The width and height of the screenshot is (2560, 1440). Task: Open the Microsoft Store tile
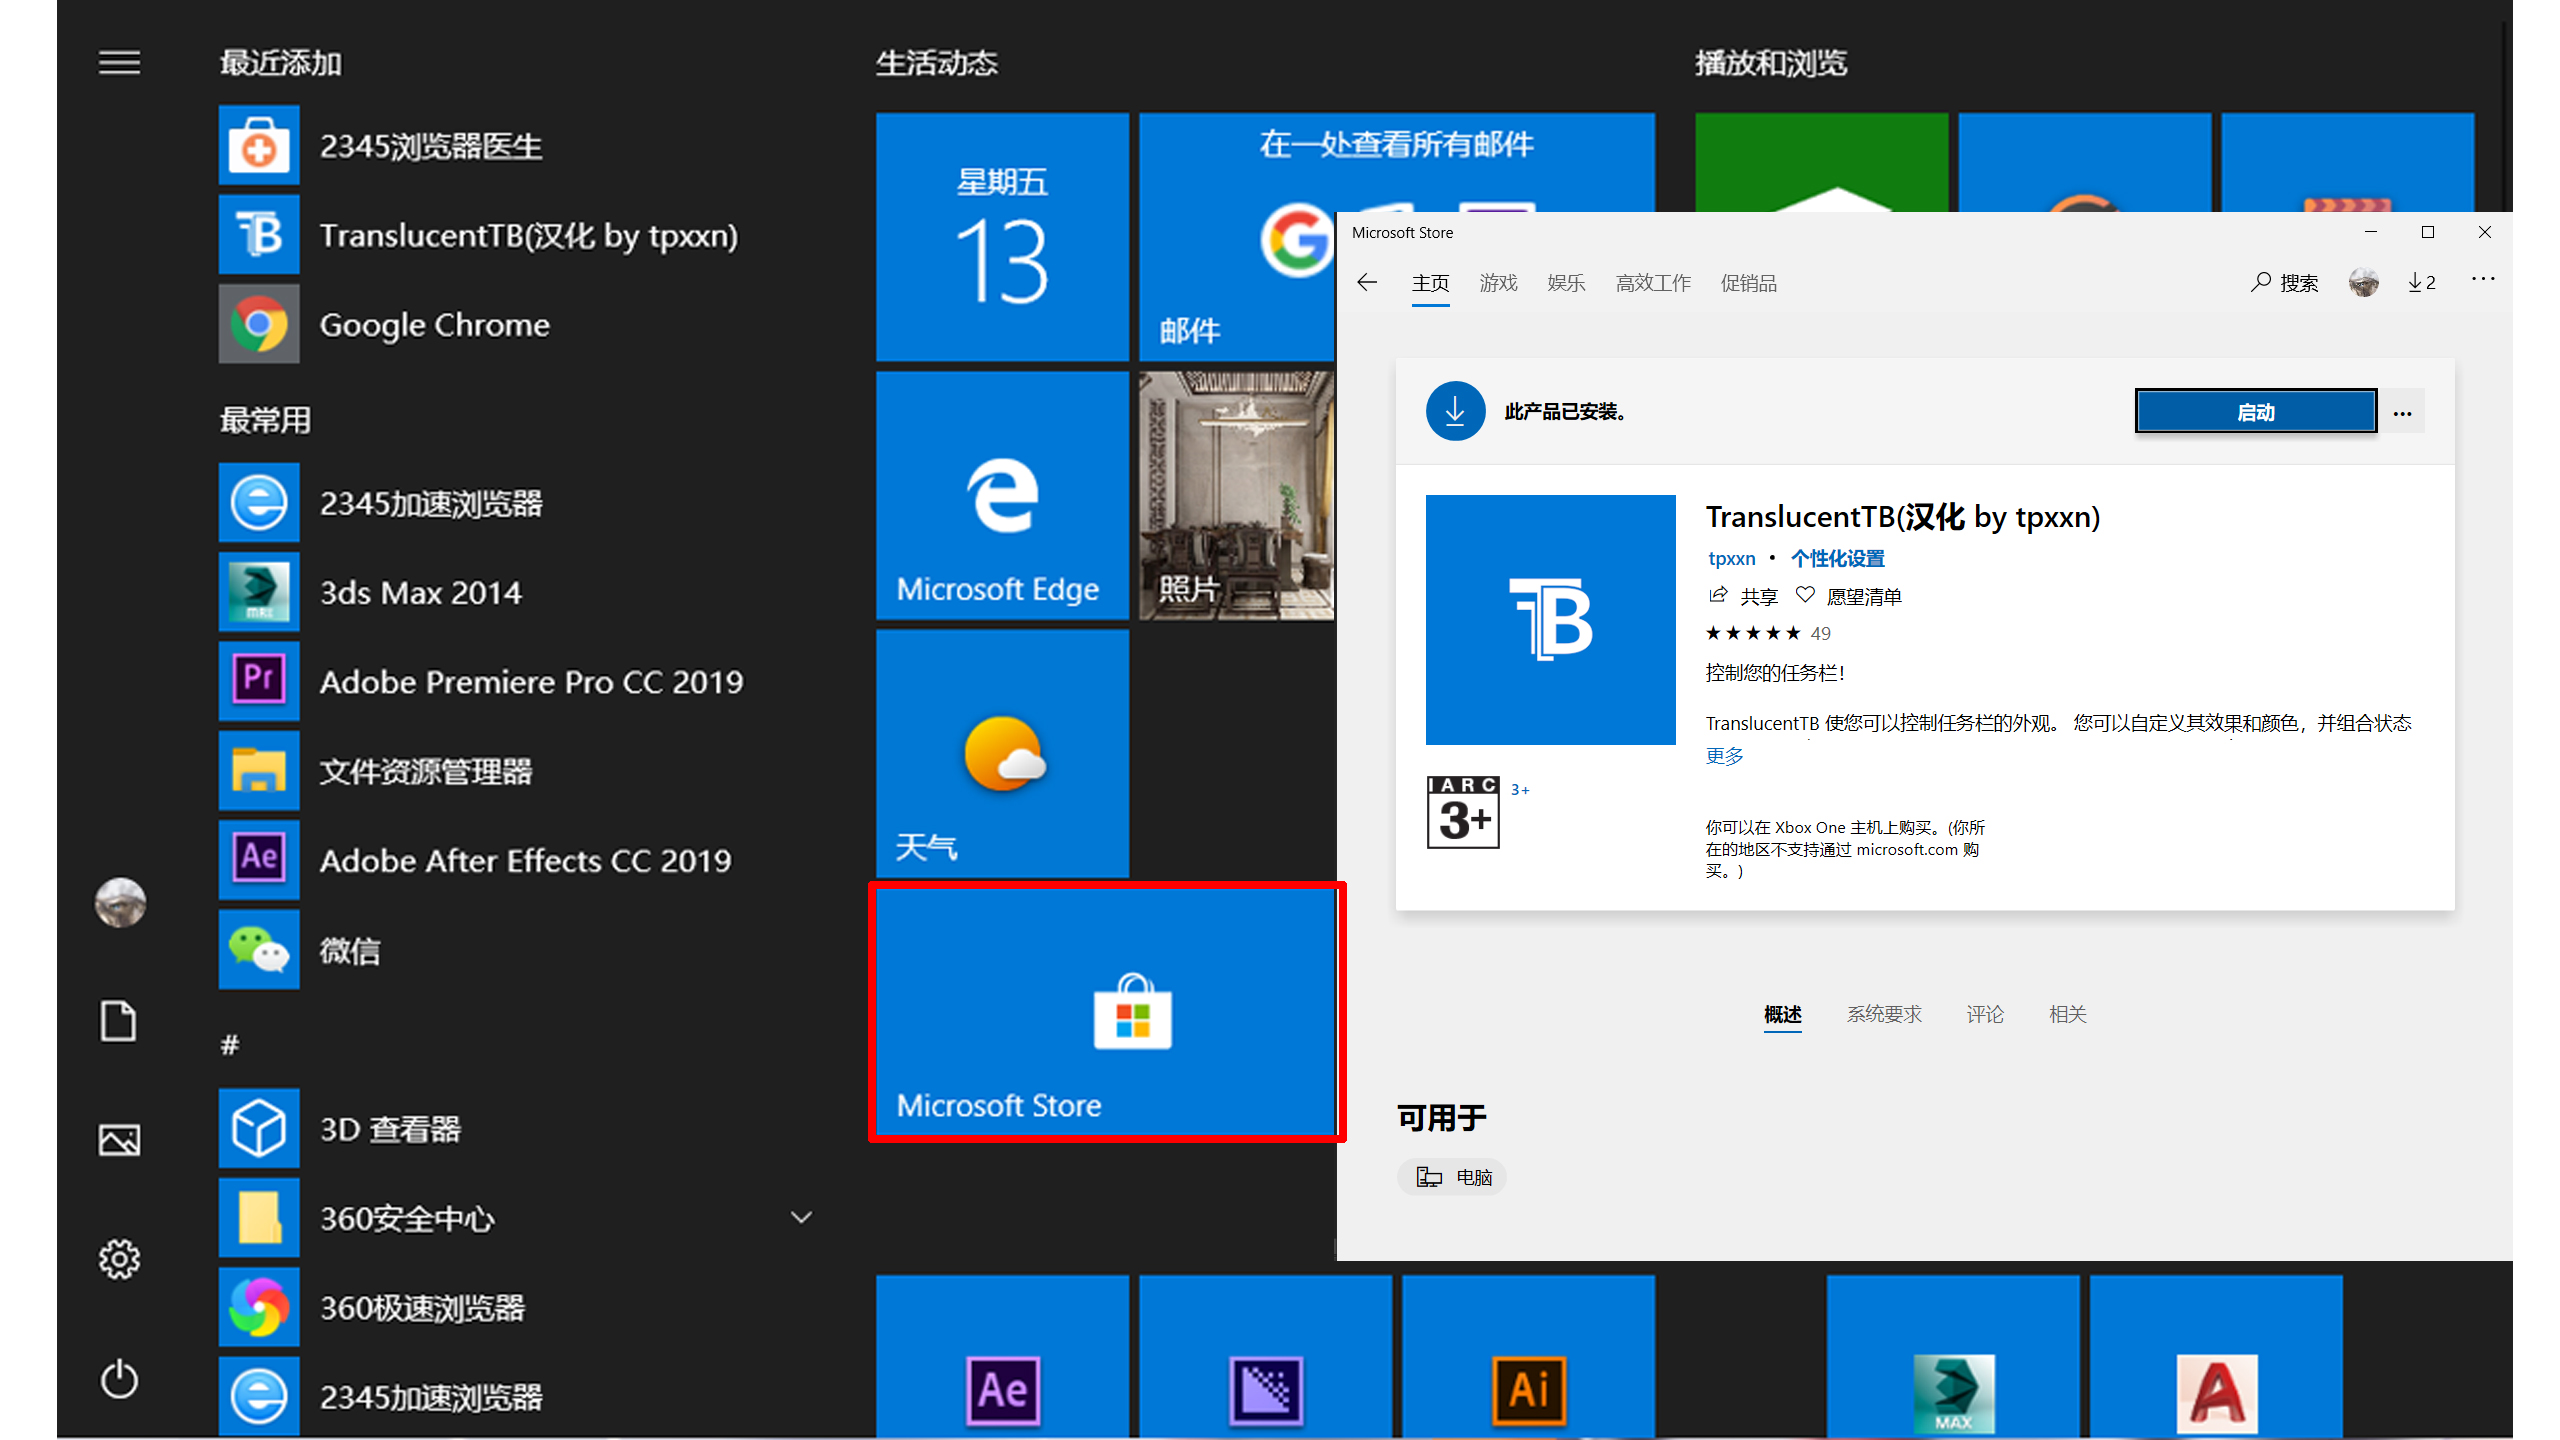[x=1106, y=1012]
